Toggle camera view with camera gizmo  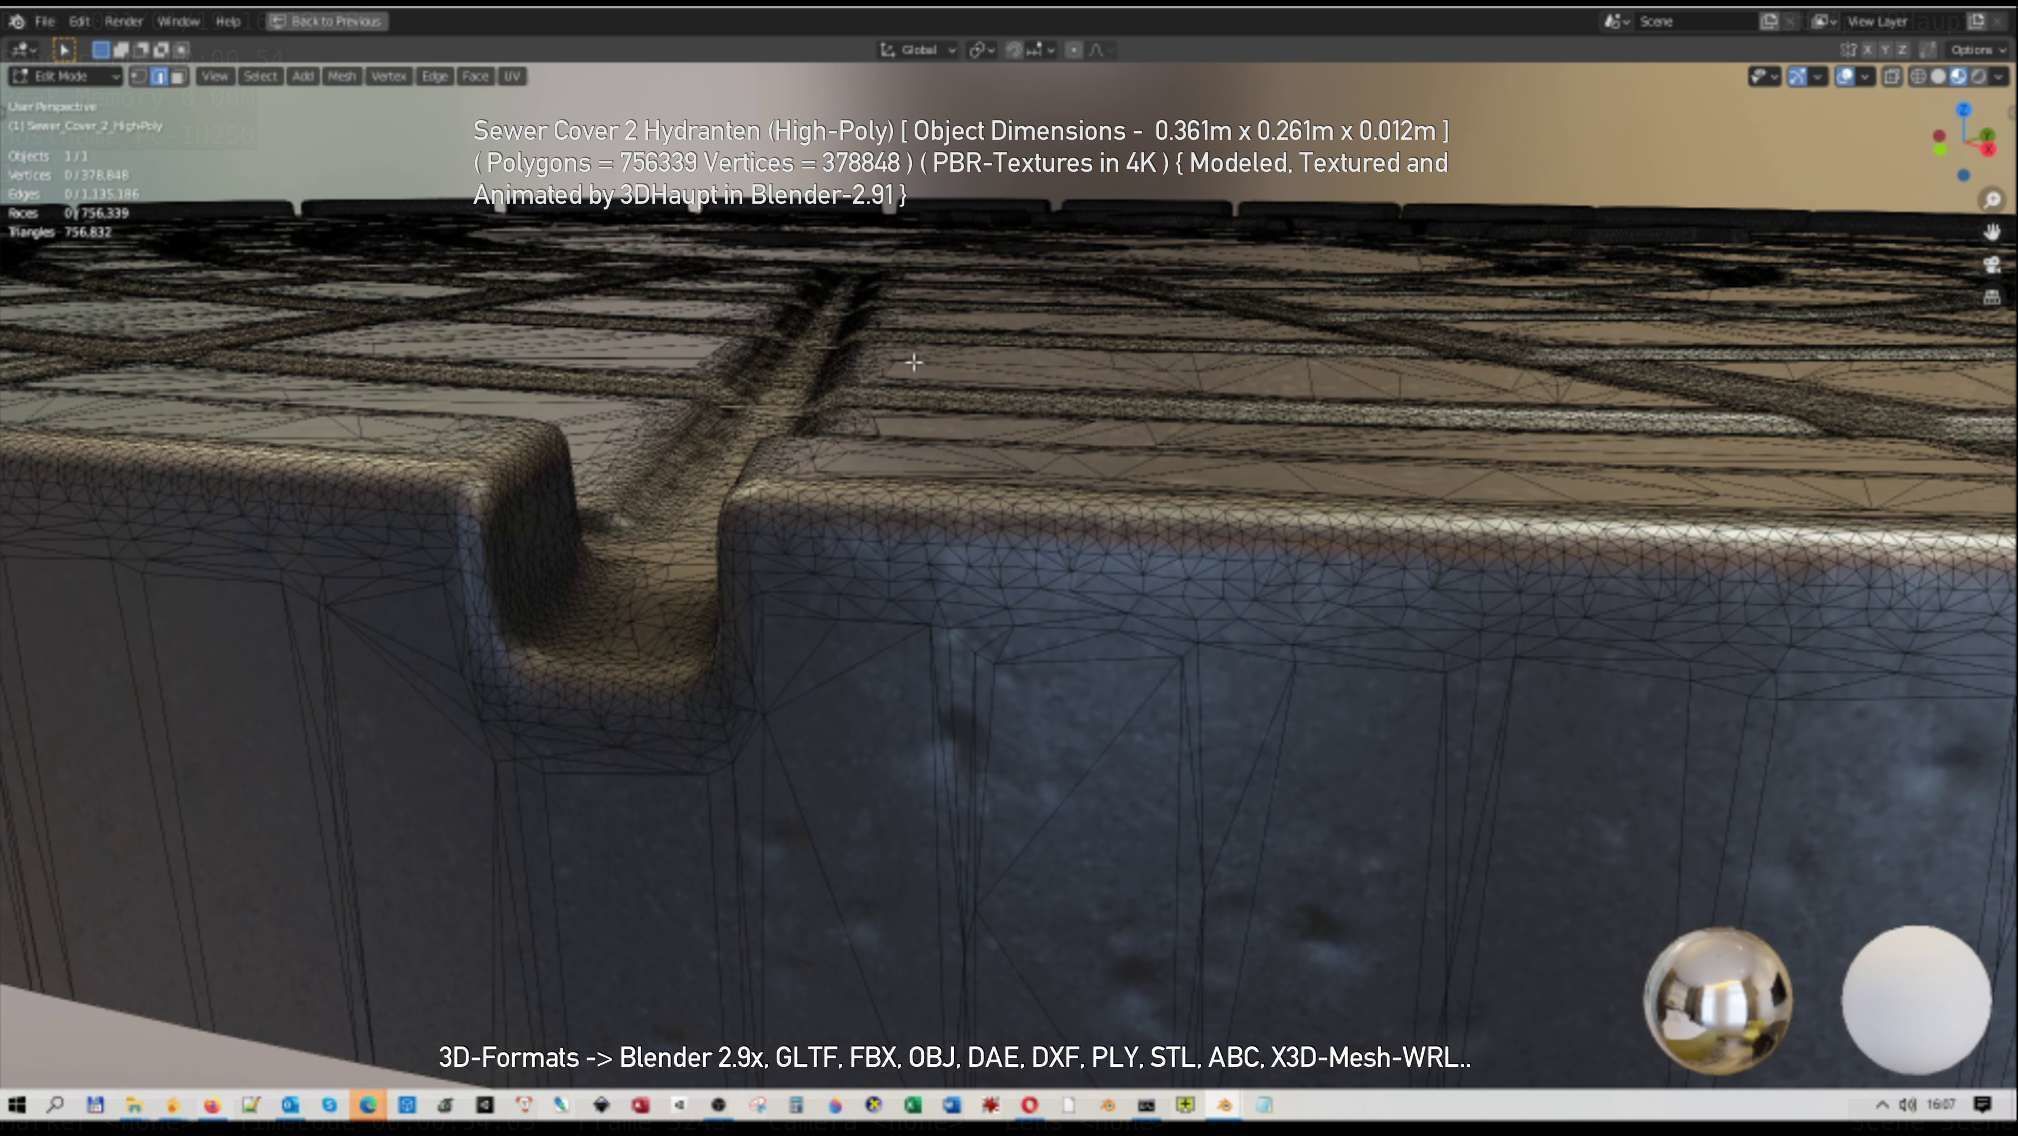[1992, 265]
